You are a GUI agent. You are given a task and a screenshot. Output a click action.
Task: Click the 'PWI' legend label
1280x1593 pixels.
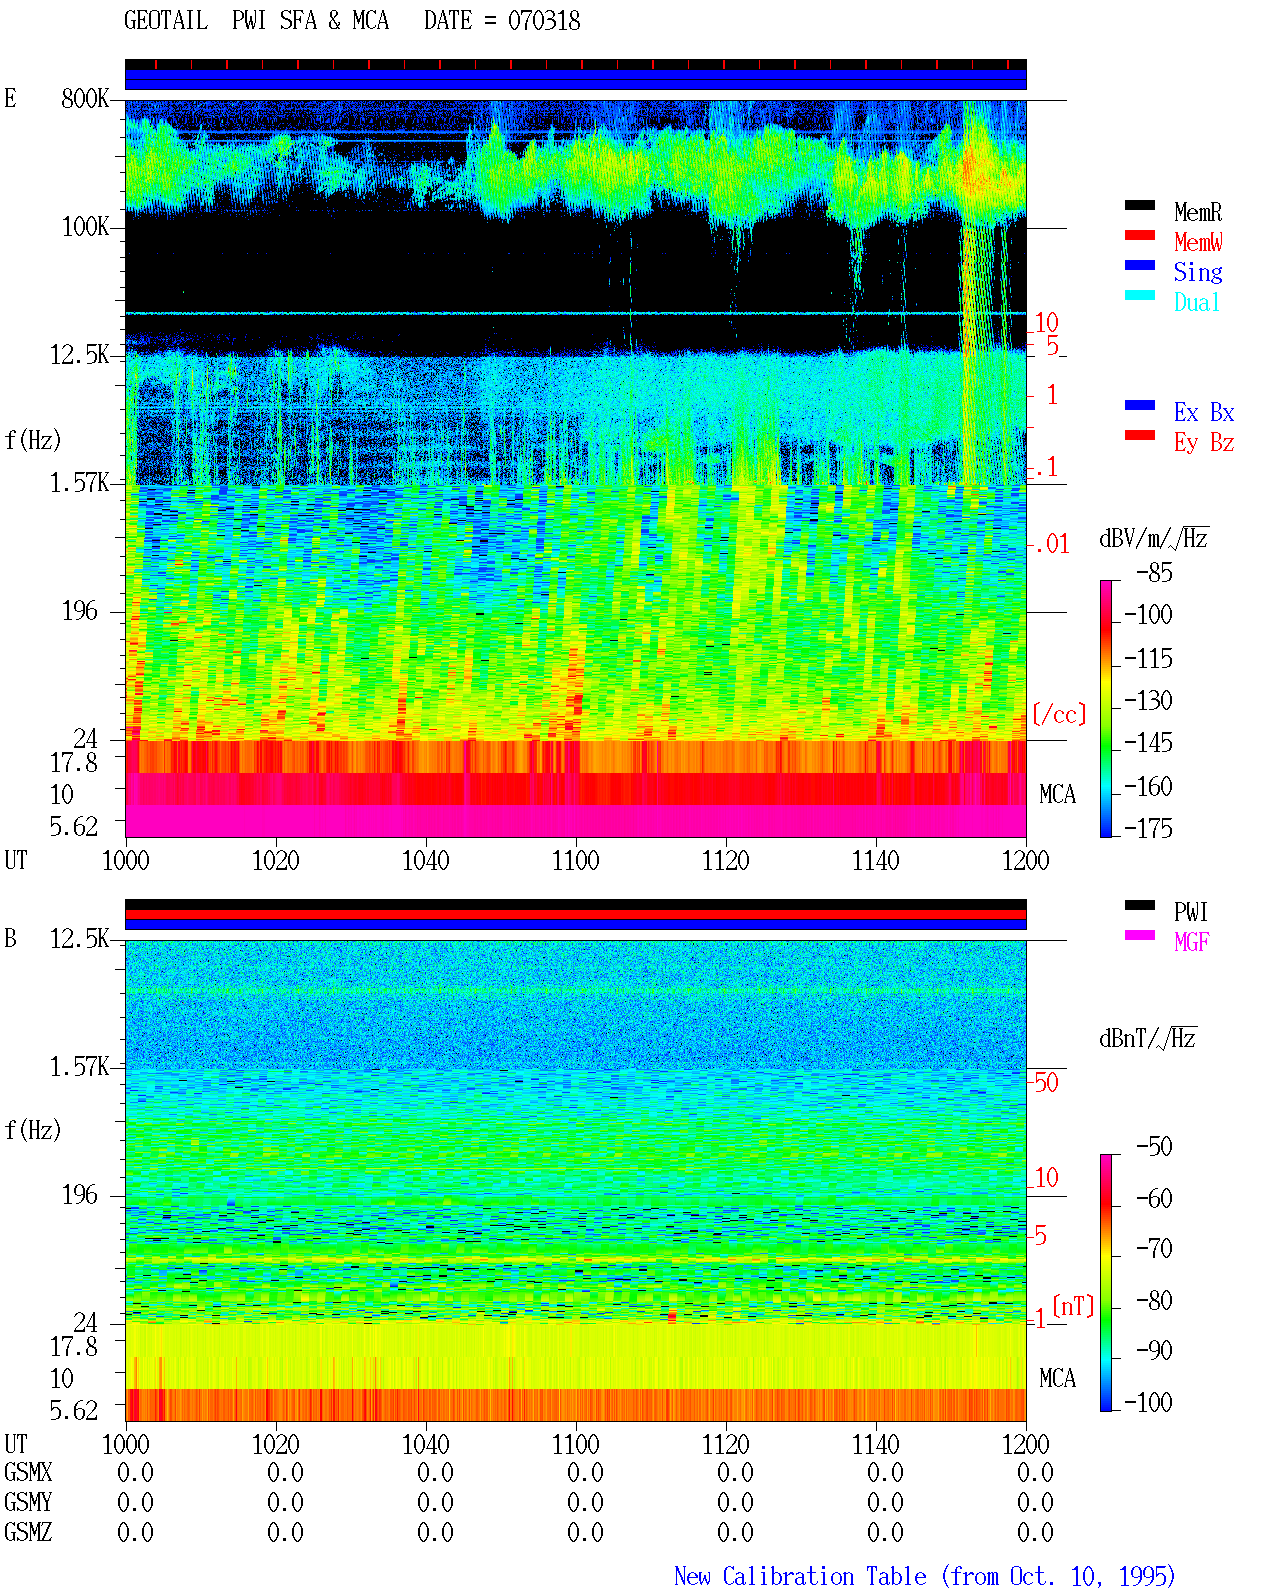tap(1191, 912)
